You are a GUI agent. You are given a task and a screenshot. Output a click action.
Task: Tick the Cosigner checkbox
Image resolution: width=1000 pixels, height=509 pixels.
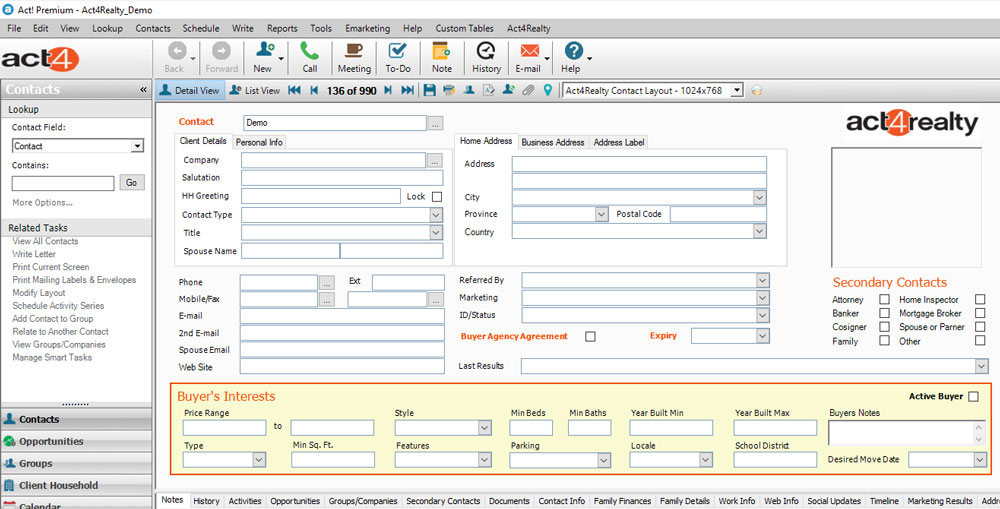click(885, 327)
